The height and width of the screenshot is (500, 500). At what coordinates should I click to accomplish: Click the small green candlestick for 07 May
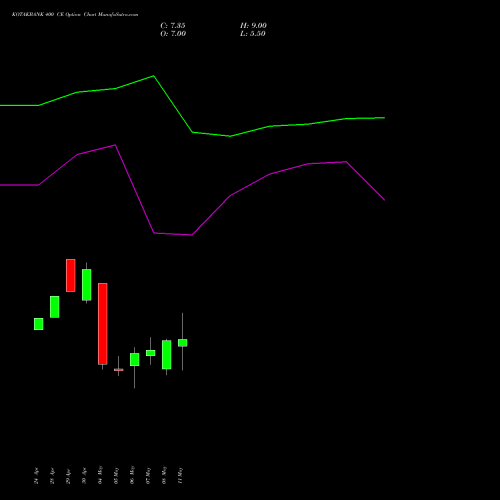tap(151, 353)
